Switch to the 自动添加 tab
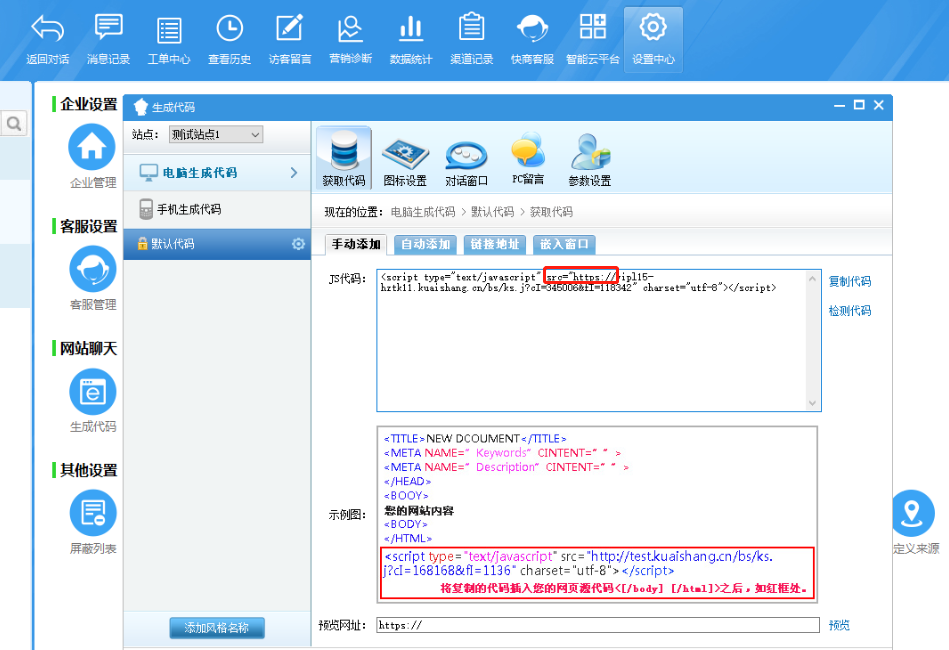Image resolution: width=949 pixels, height=650 pixels. point(425,244)
